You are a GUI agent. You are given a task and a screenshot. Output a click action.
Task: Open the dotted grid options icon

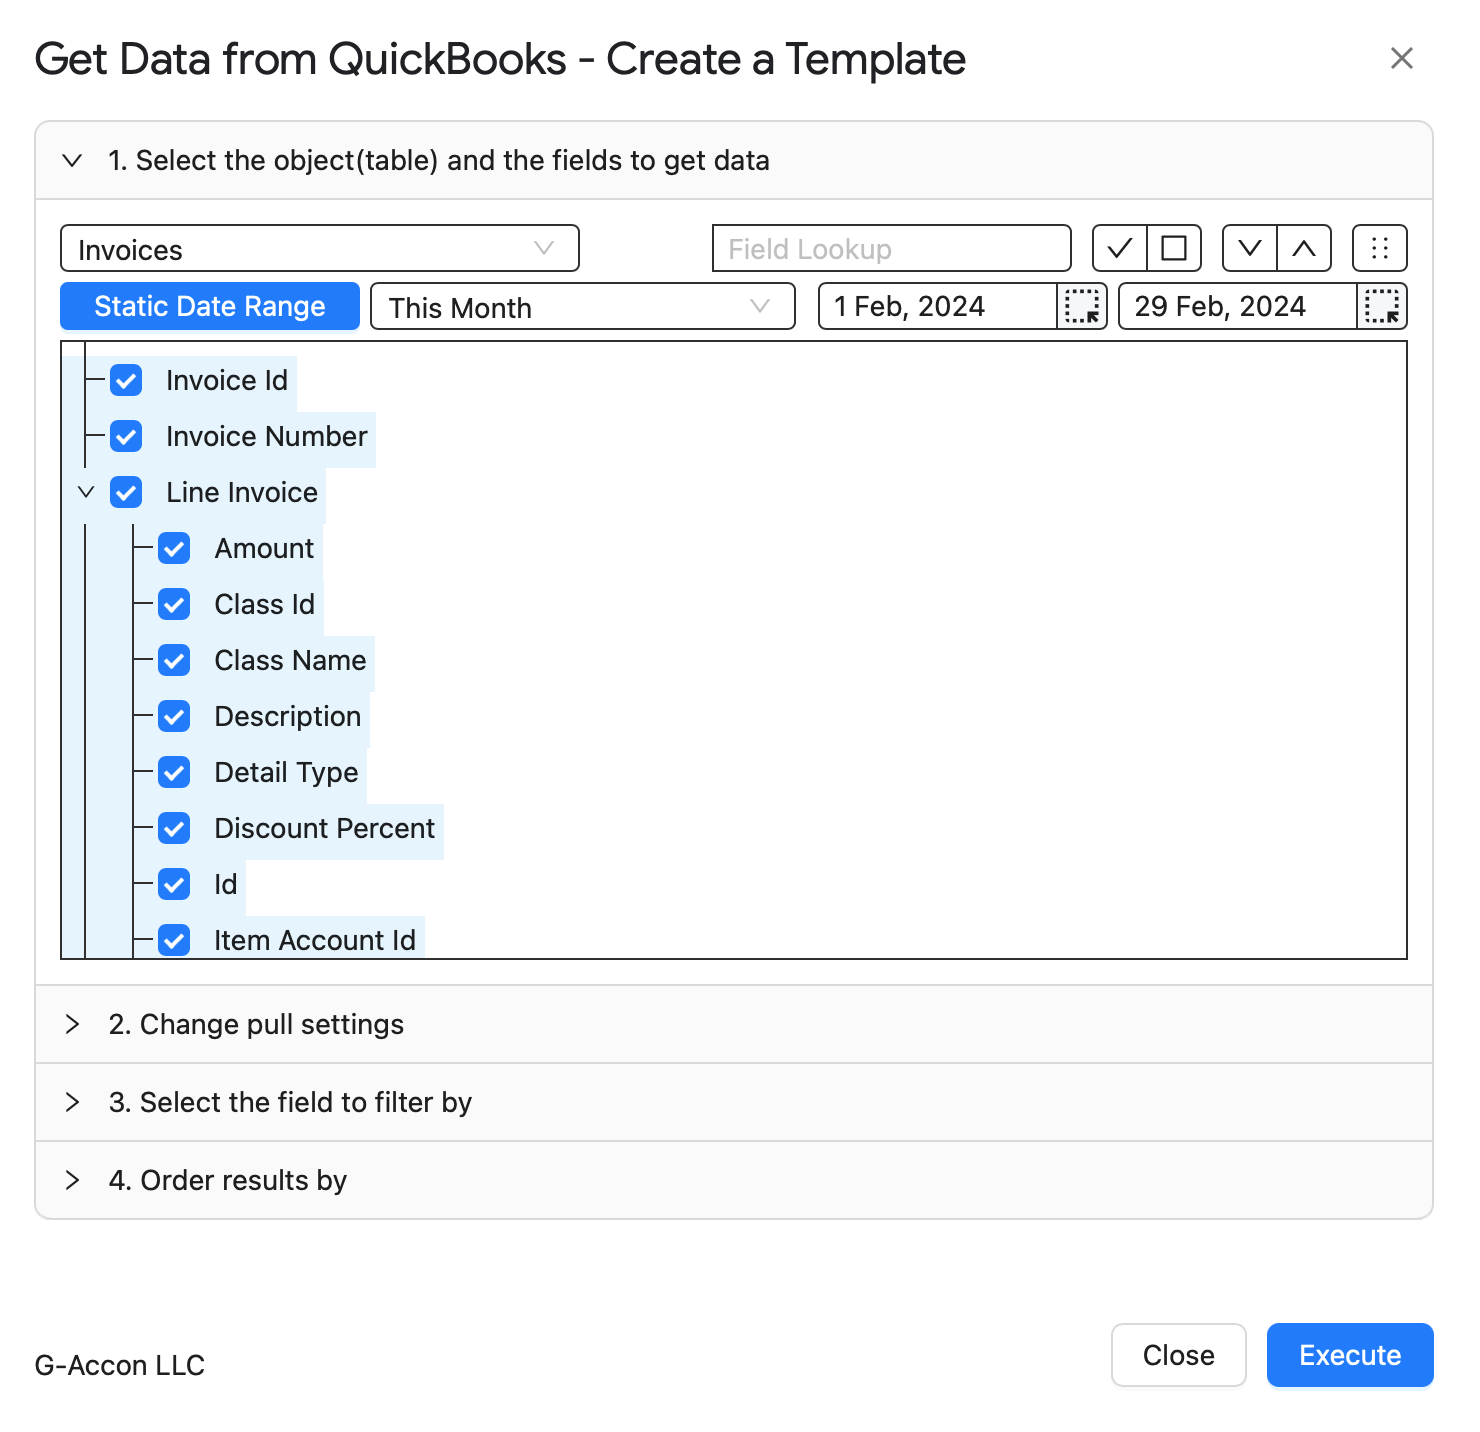[1380, 248]
